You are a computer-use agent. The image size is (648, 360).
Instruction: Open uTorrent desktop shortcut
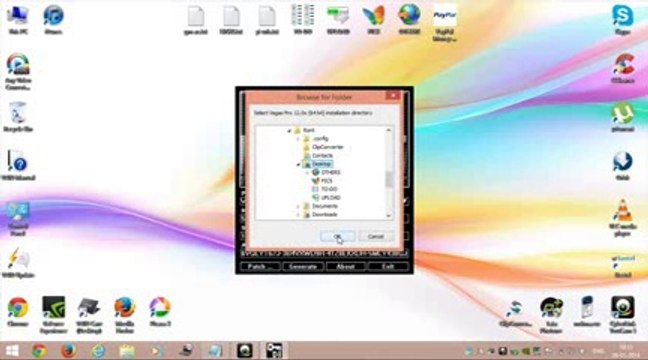tap(623, 117)
